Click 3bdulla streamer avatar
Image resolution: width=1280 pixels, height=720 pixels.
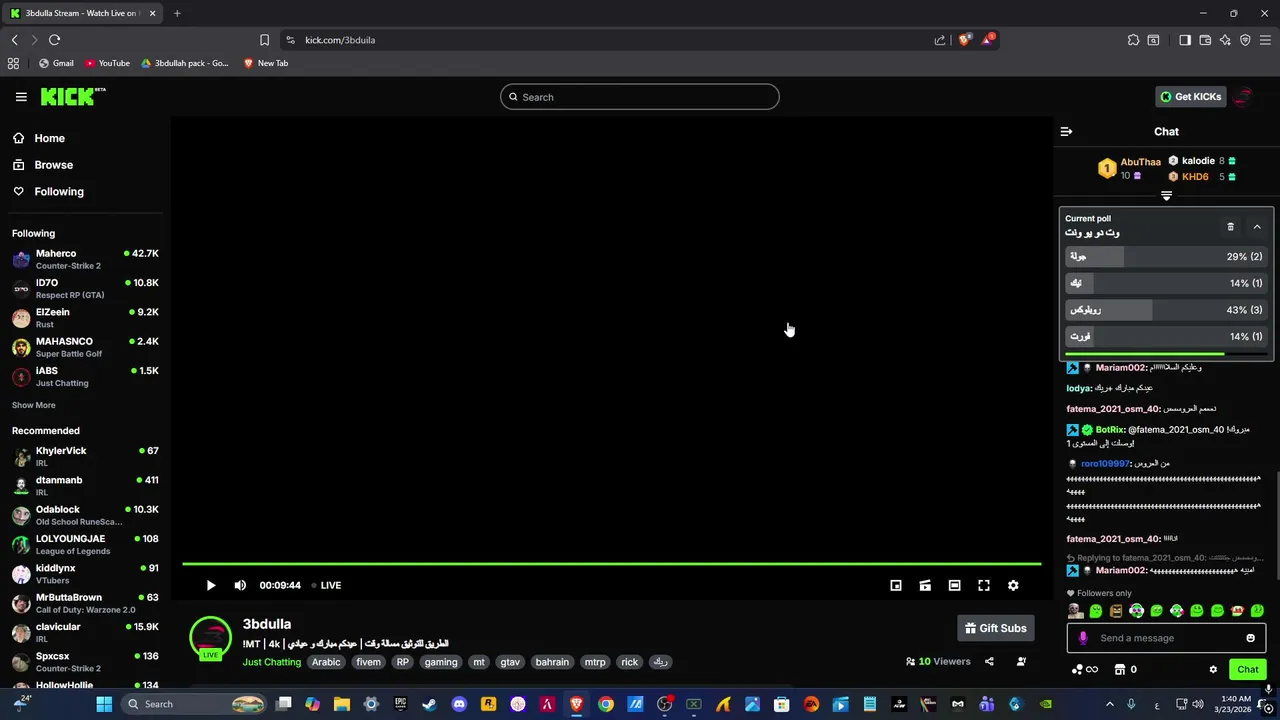(210, 639)
